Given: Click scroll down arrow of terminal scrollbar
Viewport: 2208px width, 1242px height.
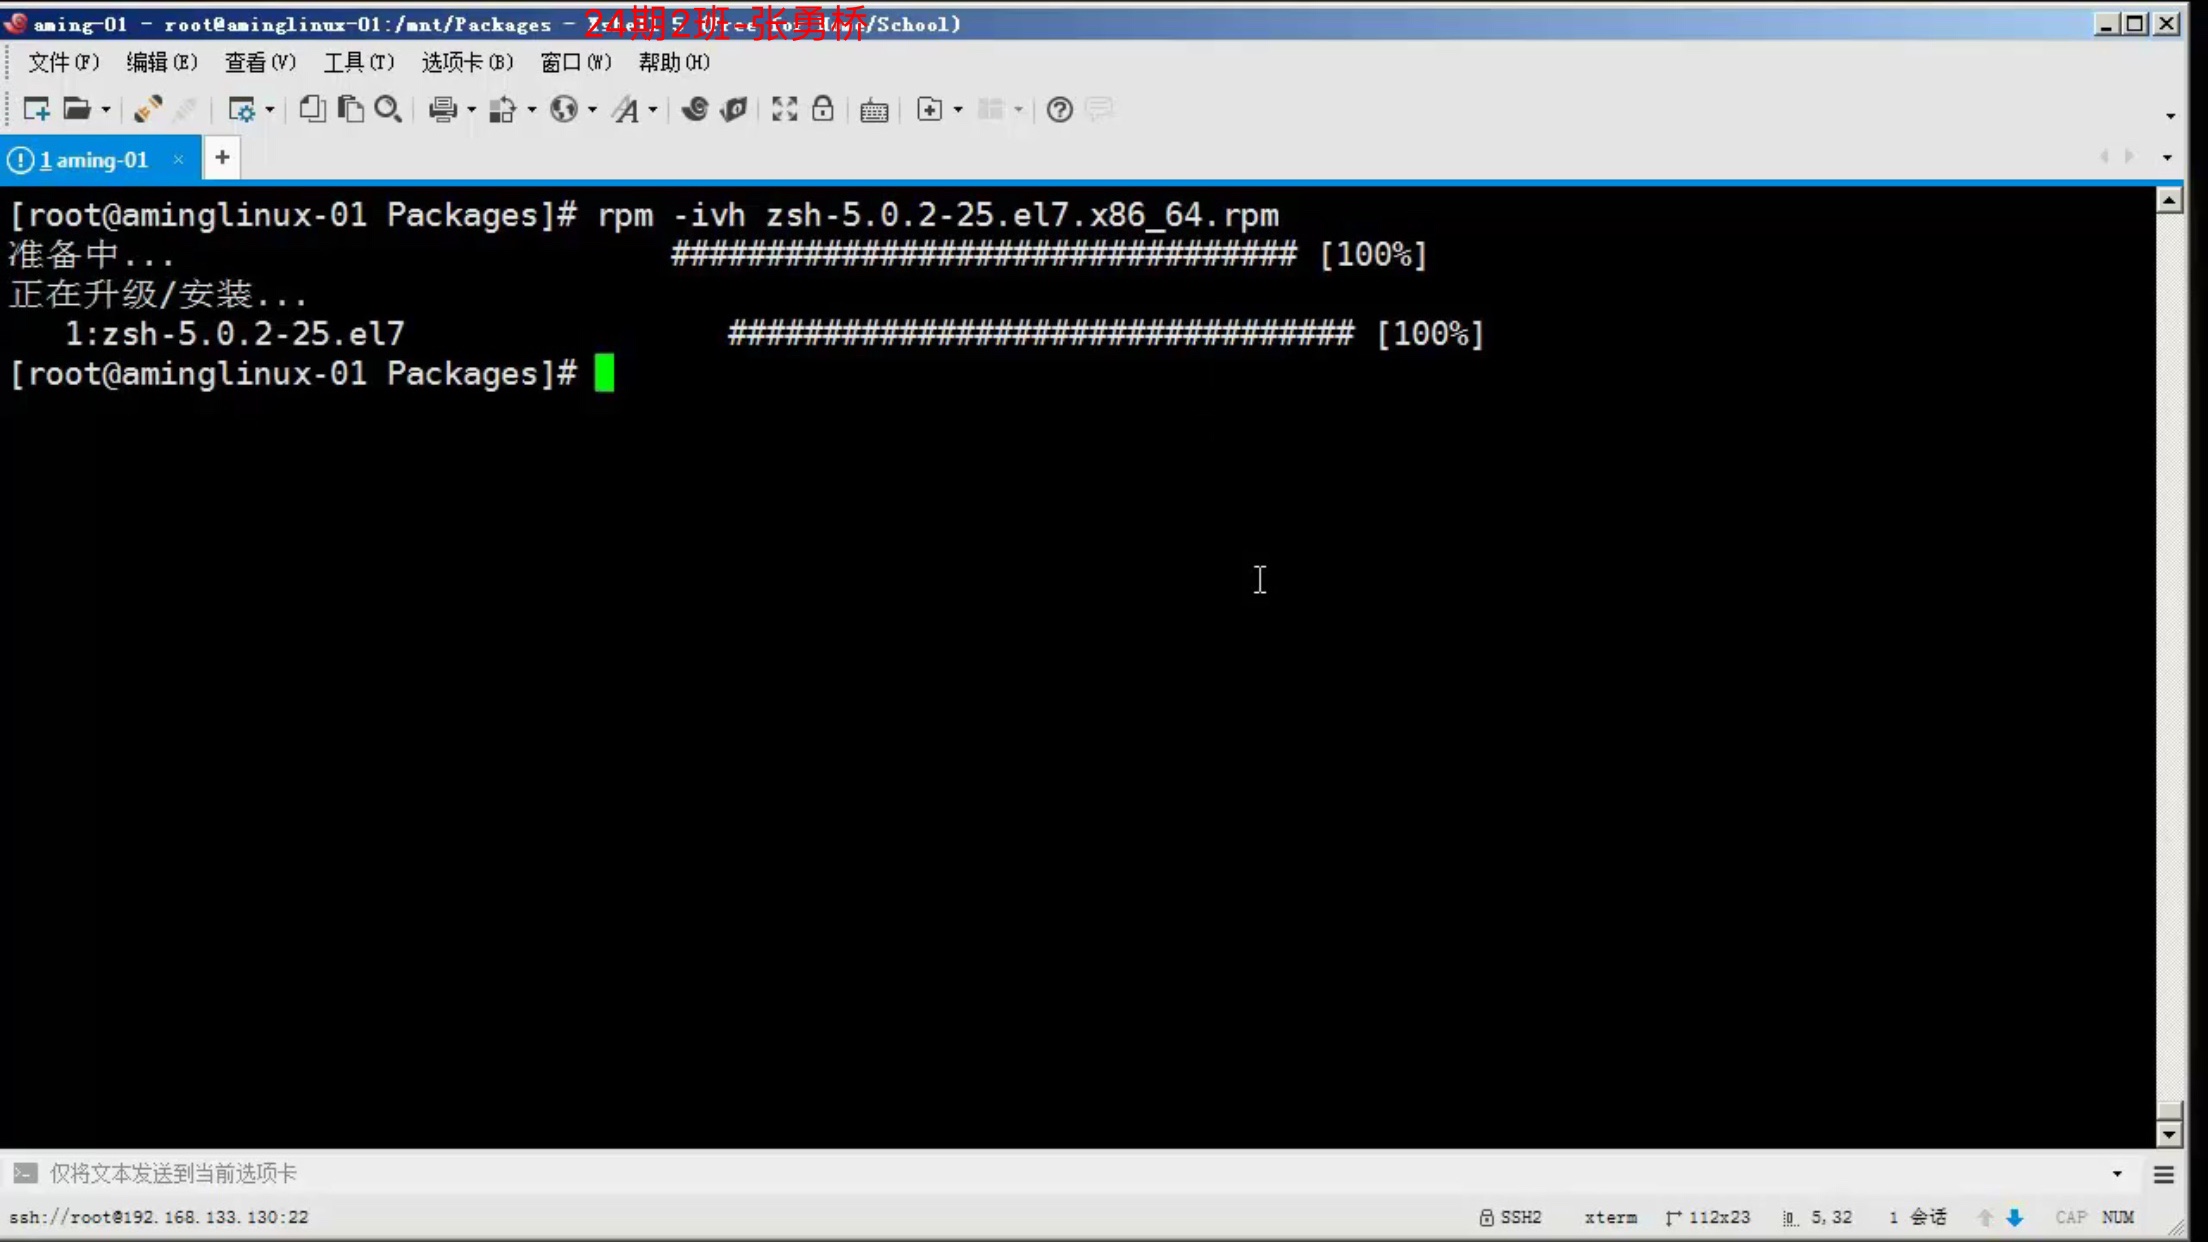Looking at the screenshot, I should tap(2169, 1134).
